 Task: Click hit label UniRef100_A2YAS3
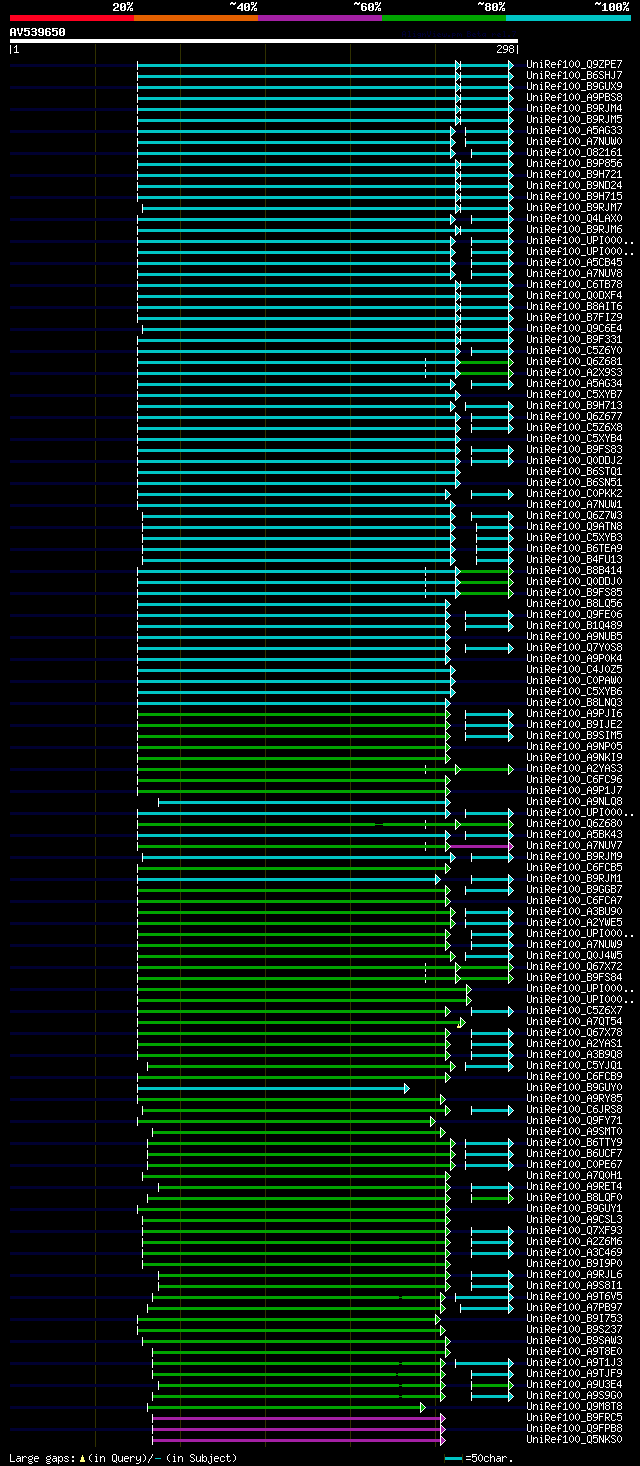point(574,768)
